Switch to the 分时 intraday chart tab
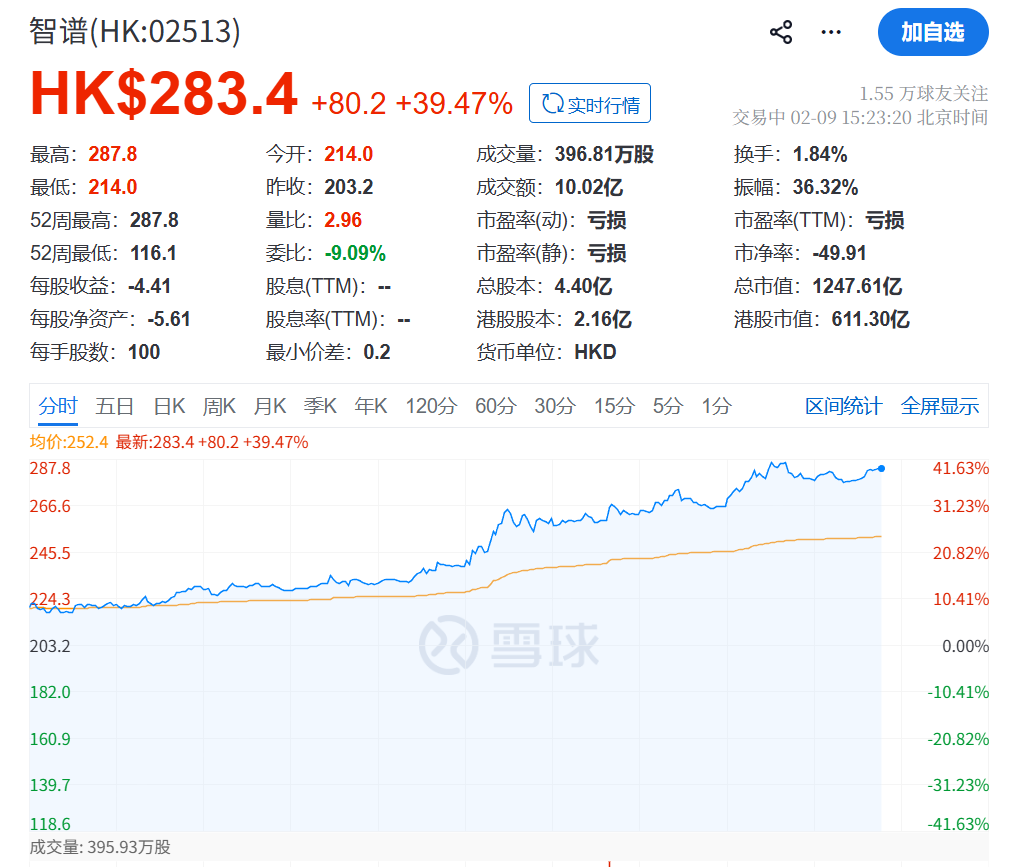Screen dimensions: 1014x867 click(x=57, y=406)
